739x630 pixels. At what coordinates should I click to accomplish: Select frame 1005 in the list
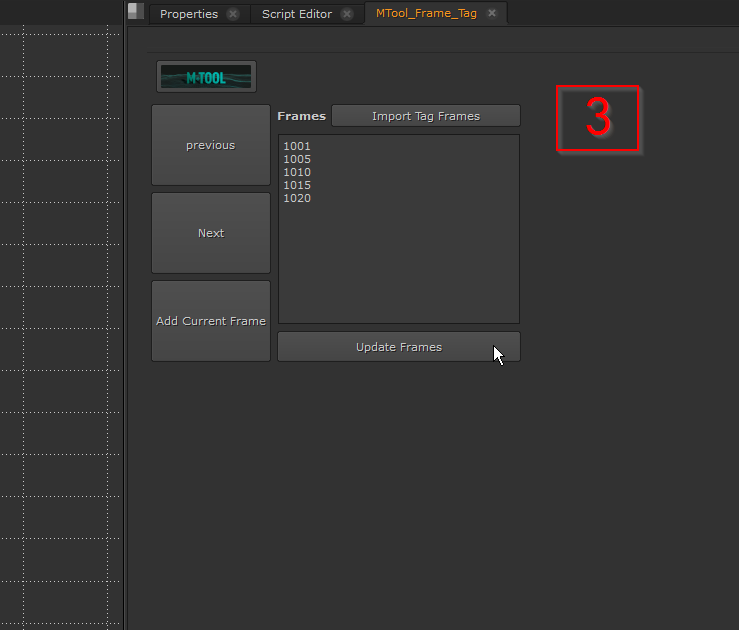(x=297, y=160)
